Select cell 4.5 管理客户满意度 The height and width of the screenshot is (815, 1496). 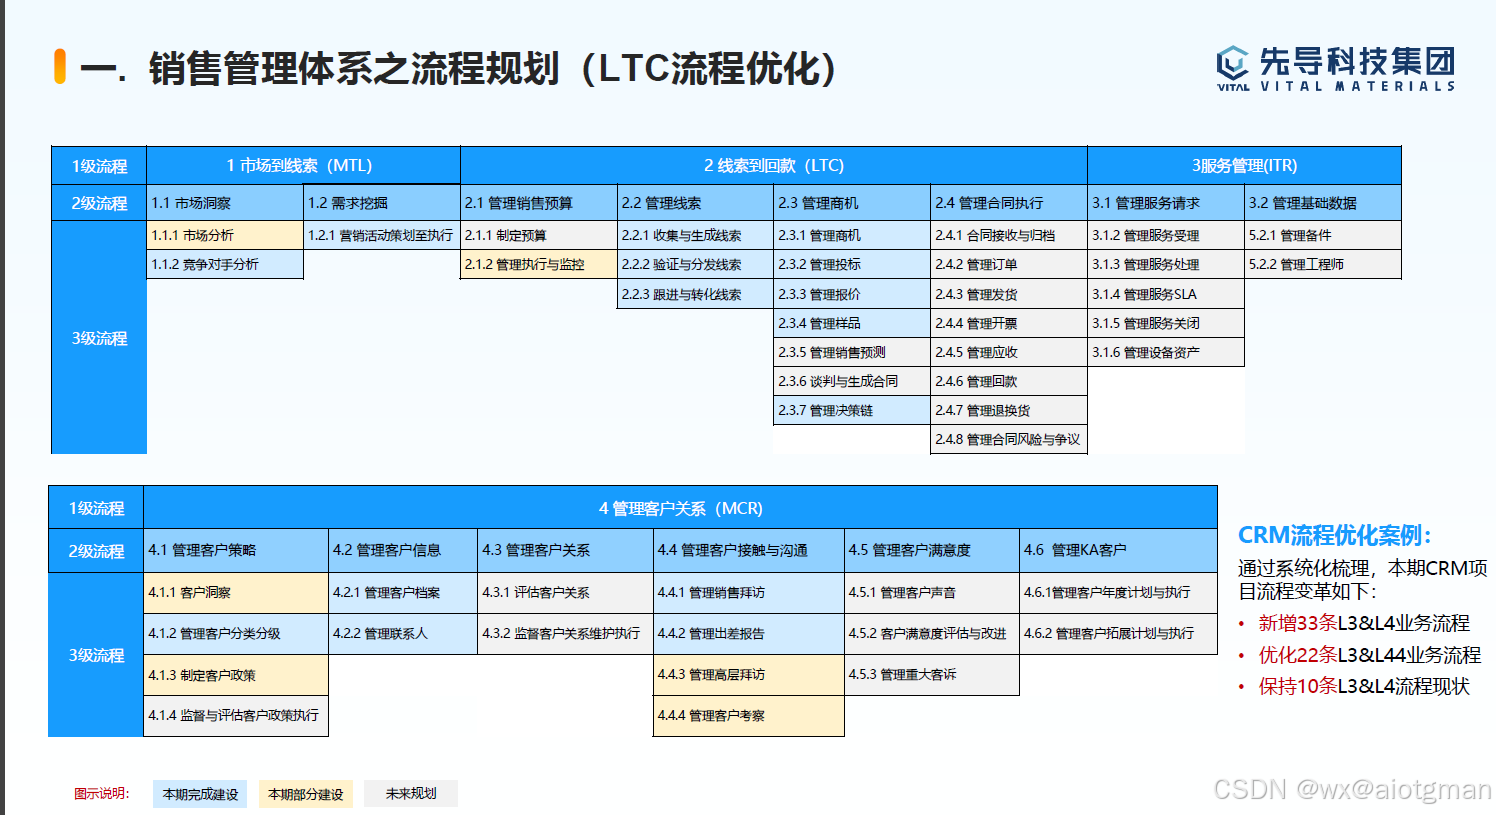pos(932,550)
